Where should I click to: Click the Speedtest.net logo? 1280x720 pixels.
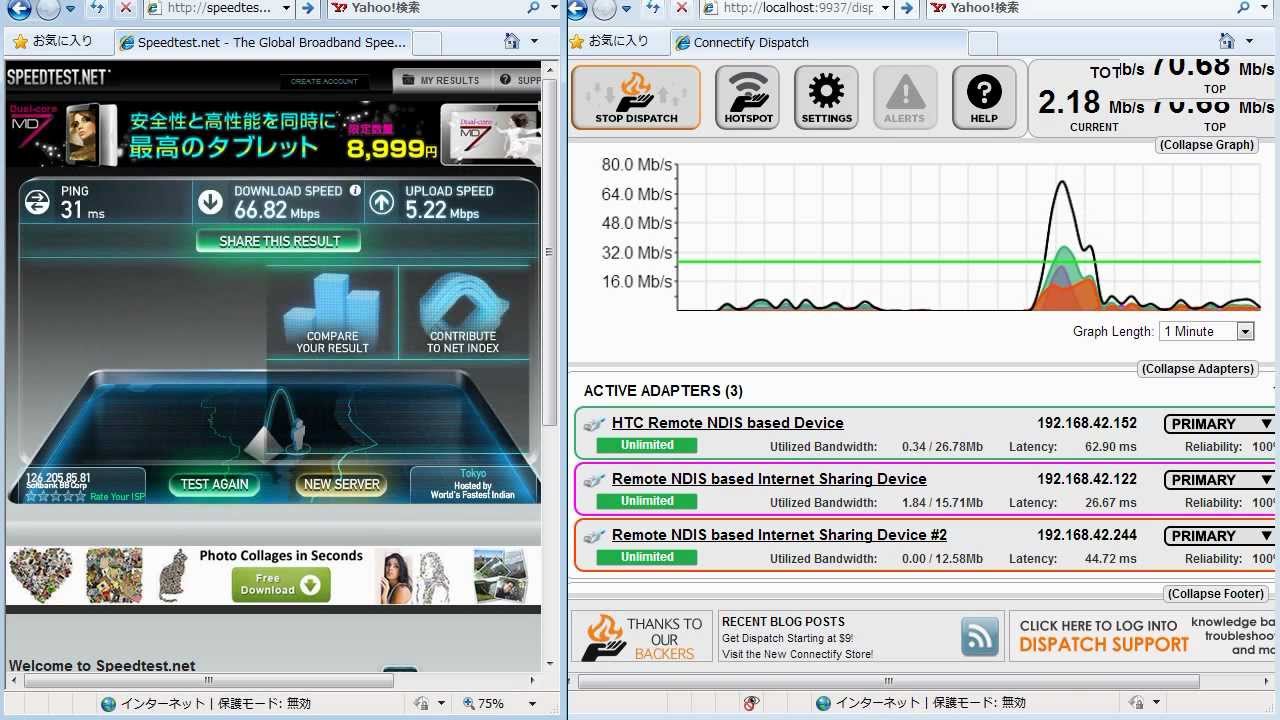tap(58, 77)
